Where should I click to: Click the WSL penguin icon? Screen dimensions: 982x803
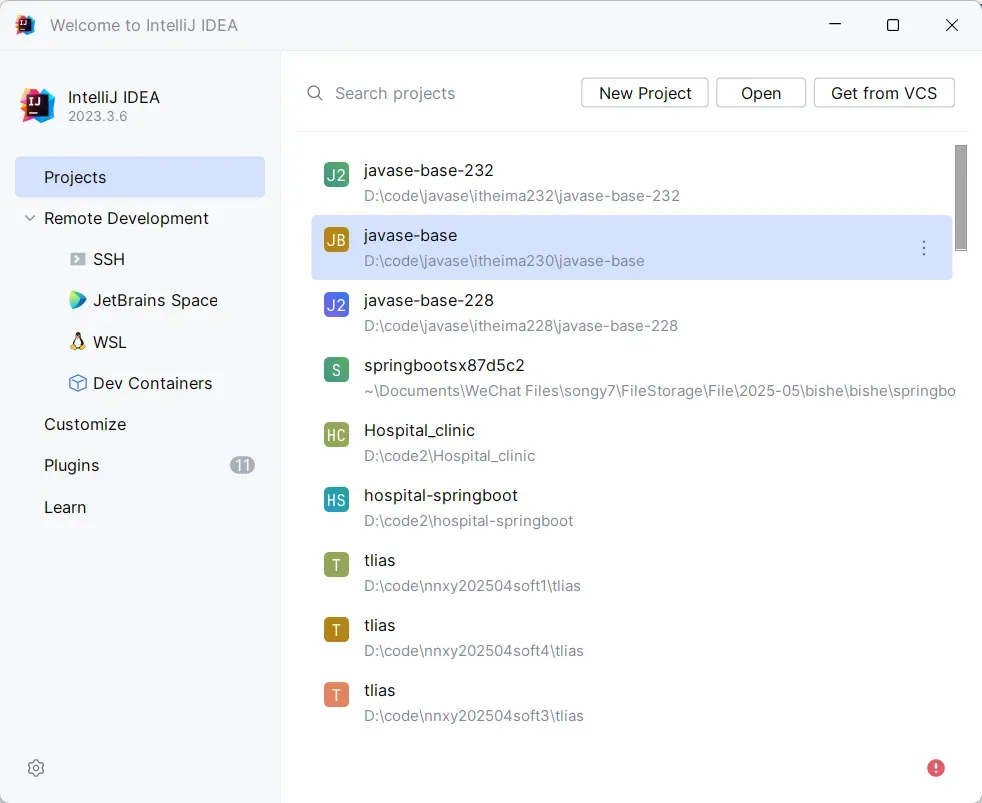pos(77,342)
